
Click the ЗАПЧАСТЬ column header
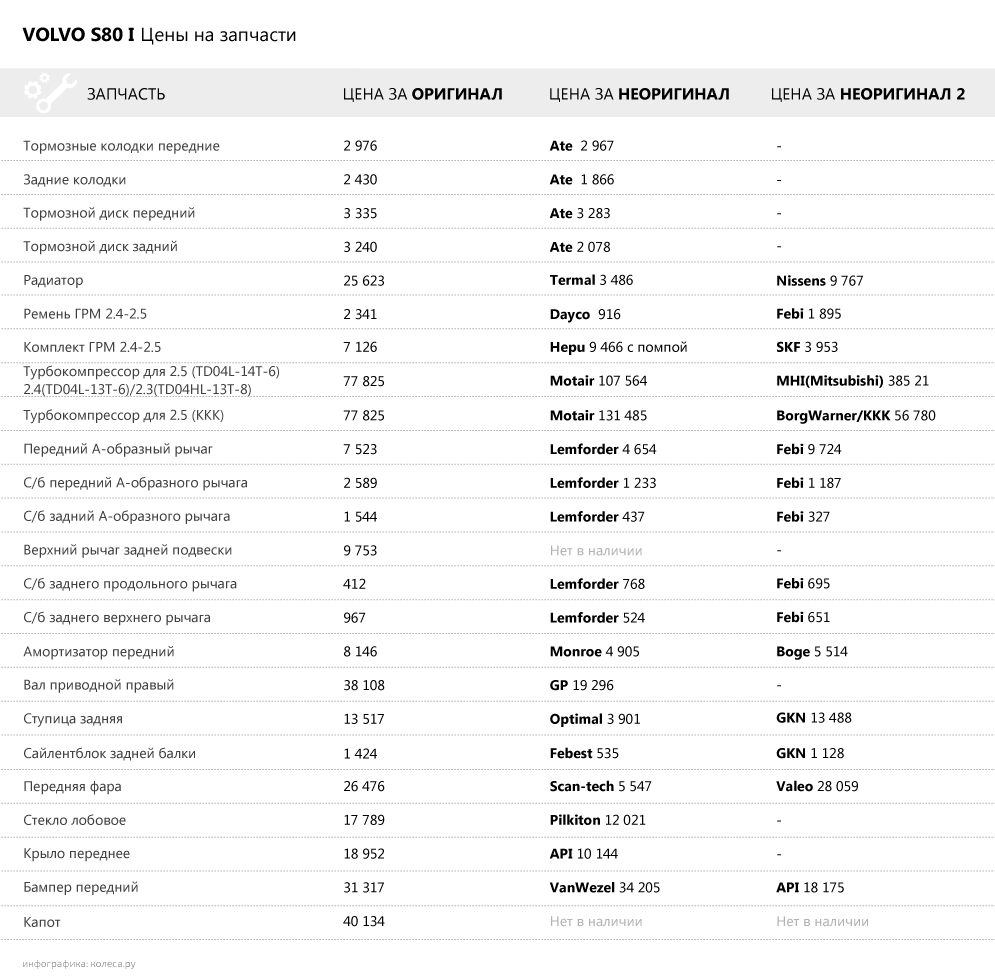pyautogui.click(x=126, y=94)
